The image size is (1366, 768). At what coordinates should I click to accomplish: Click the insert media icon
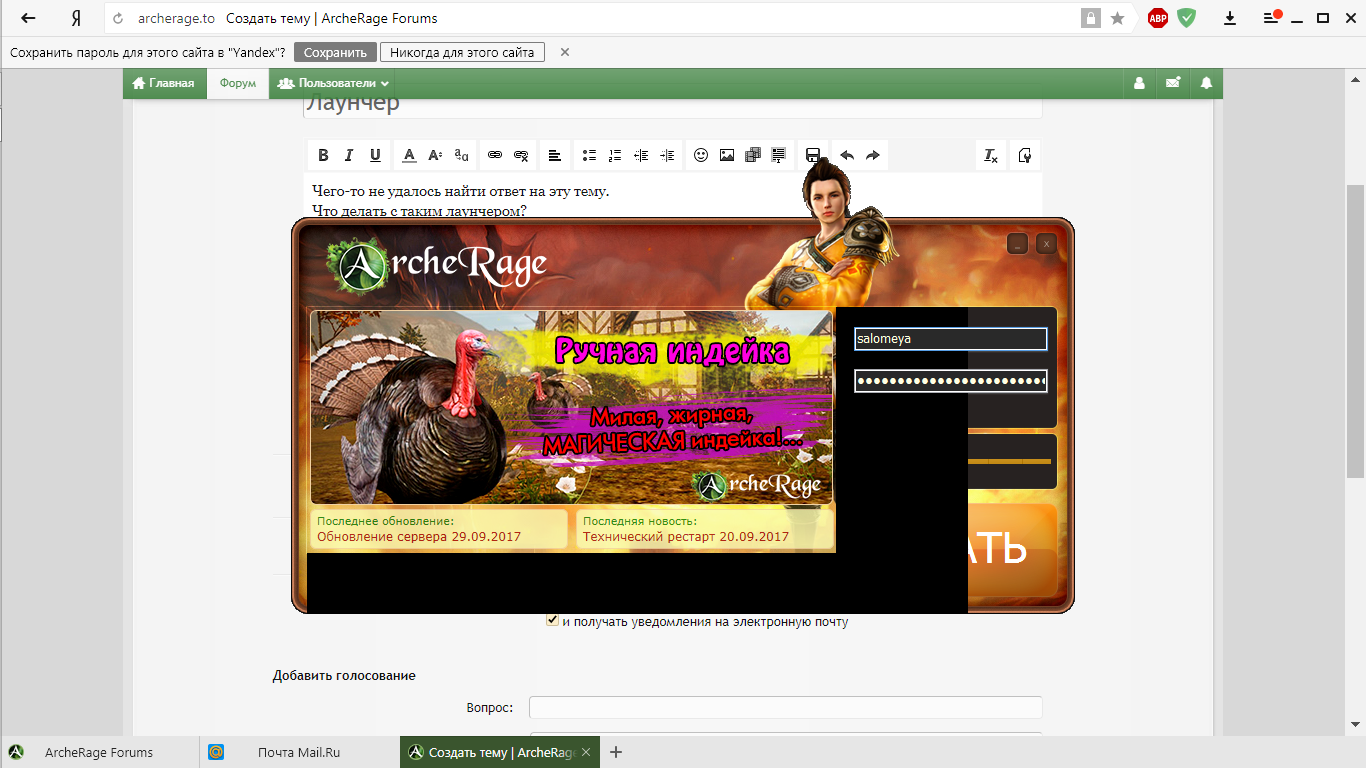(x=753, y=155)
